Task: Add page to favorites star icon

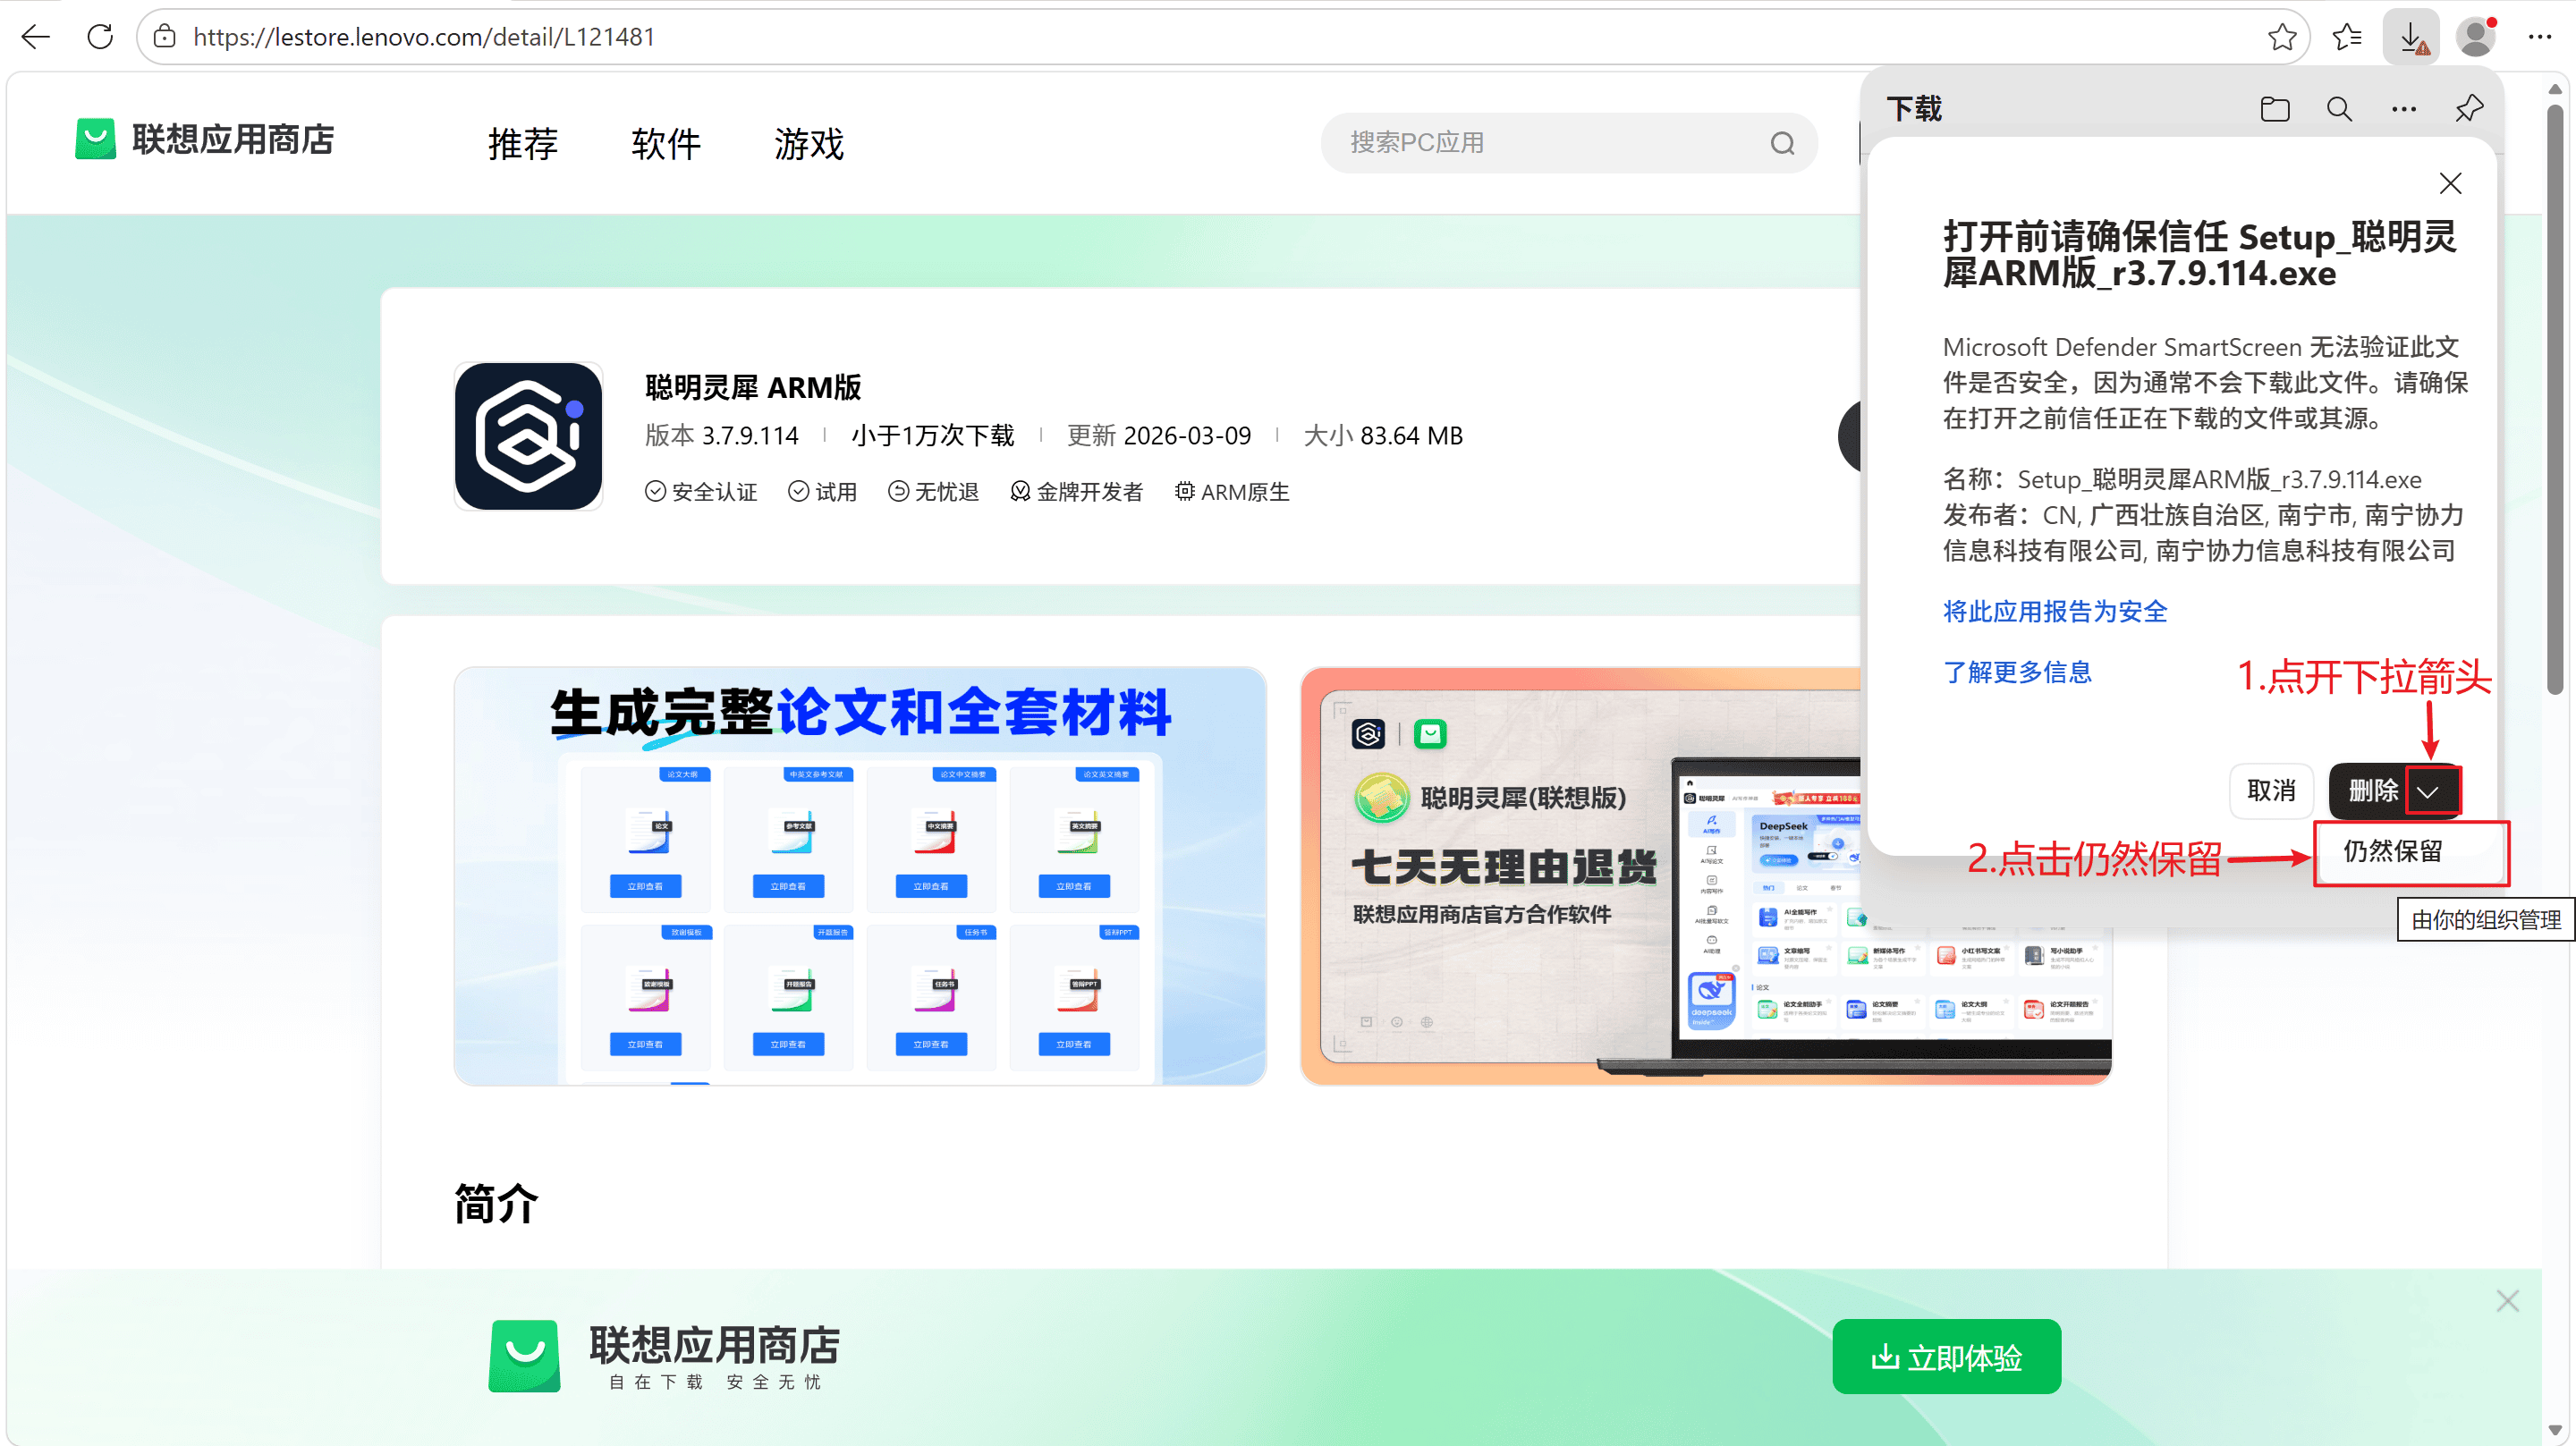Action: click(x=2281, y=37)
